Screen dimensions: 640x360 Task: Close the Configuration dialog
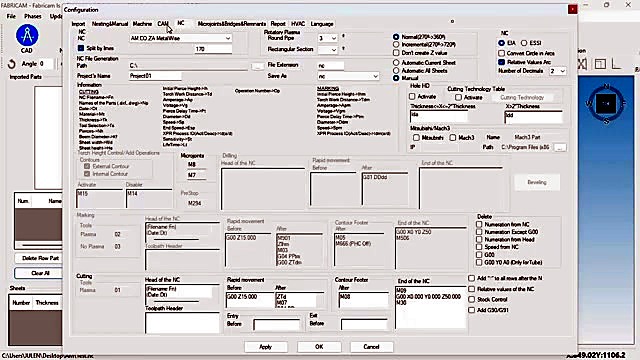pyautogui.click(x=573, y=9)
